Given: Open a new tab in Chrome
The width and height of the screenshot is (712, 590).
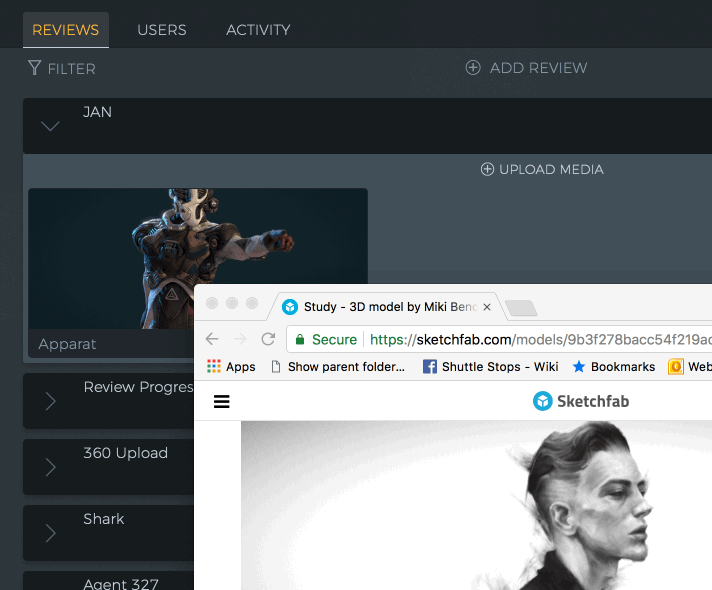Looking at the screenshot, I should coord(521,308).
